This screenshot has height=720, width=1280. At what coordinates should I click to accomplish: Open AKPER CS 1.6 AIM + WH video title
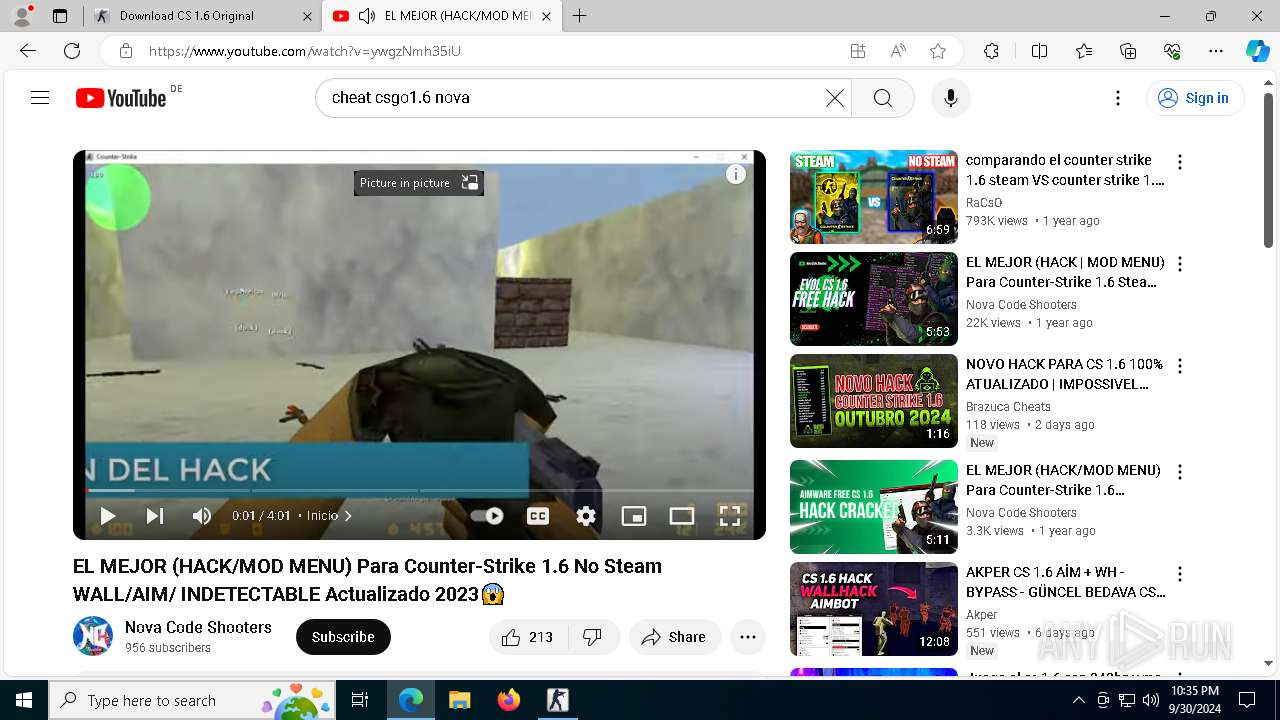click(1065, 582)
